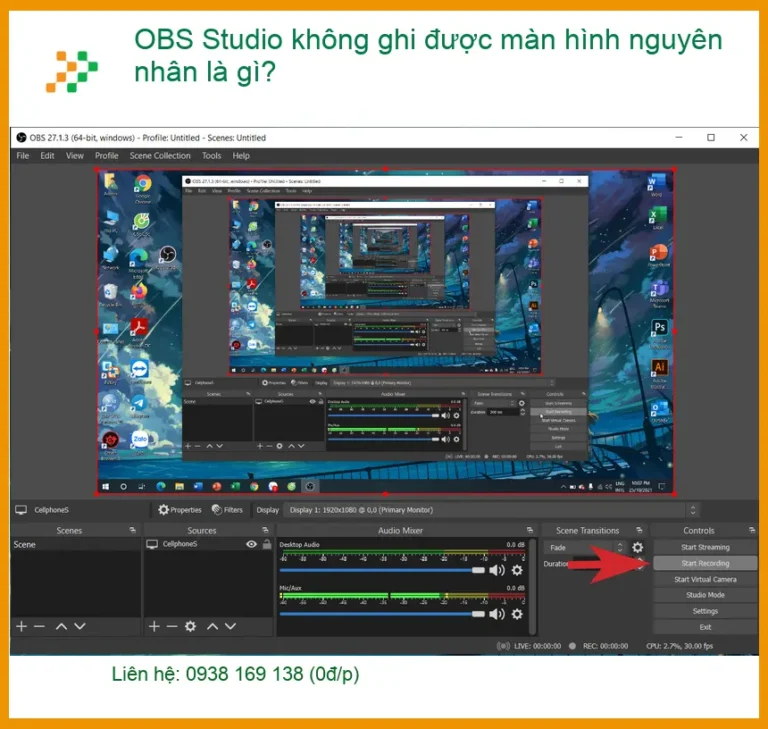Viewport: 768px width, 729px height.
Task: Click the REC 00:00:00 status indicator
Action: (x=598, y=646)
